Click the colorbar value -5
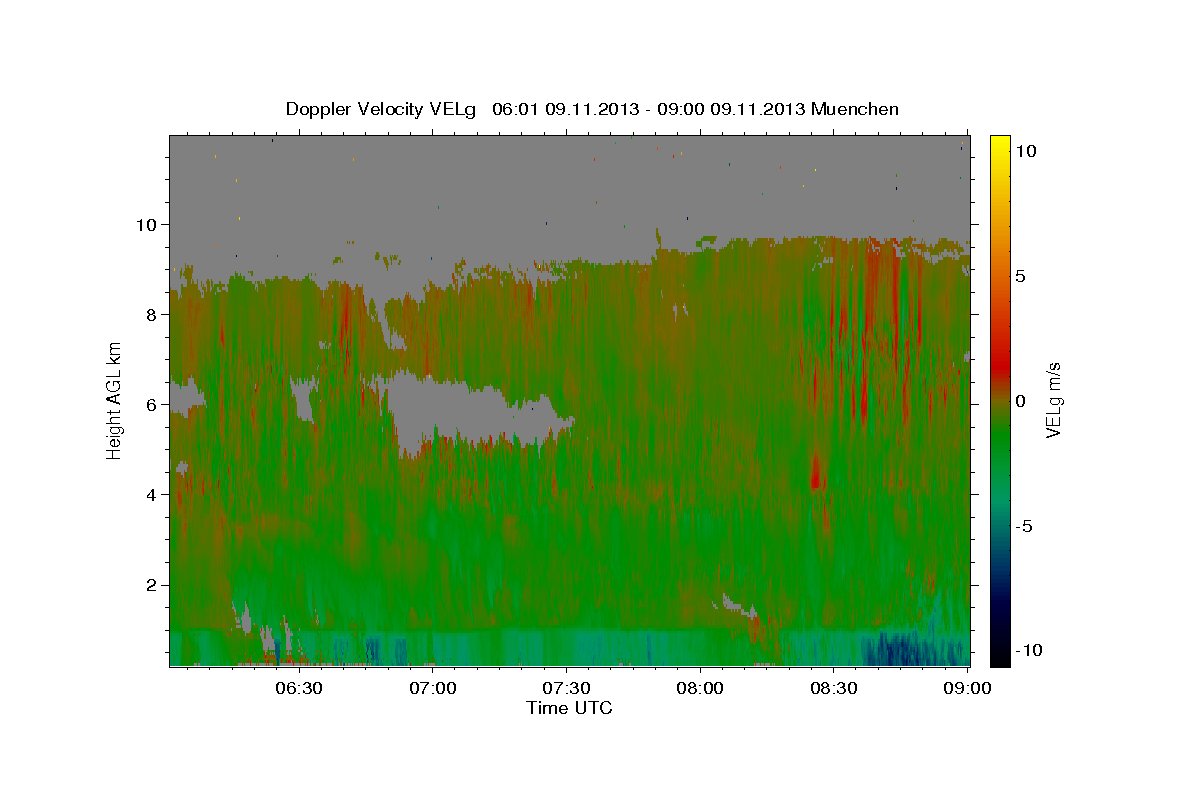Image resolution: width=1200 pixels, height=800 pixels. [x=1025, y=526]
